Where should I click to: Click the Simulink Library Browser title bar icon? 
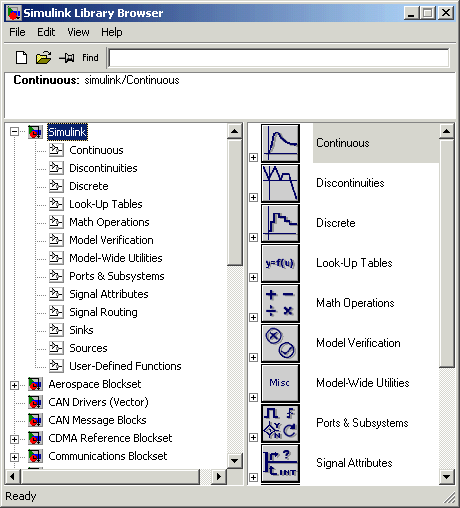pos(14,13)
